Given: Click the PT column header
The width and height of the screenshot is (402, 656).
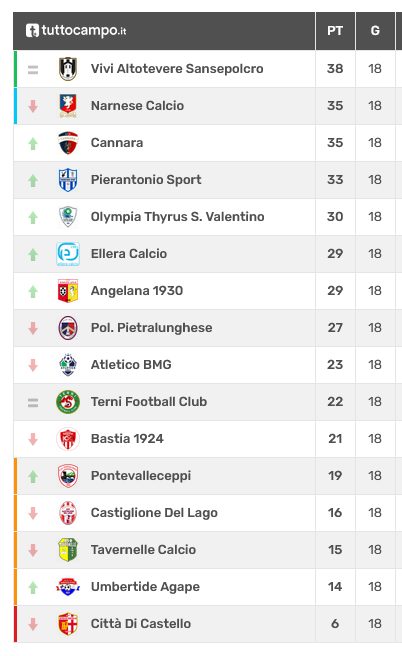Looking at the screenshot, I should (335, 31).
